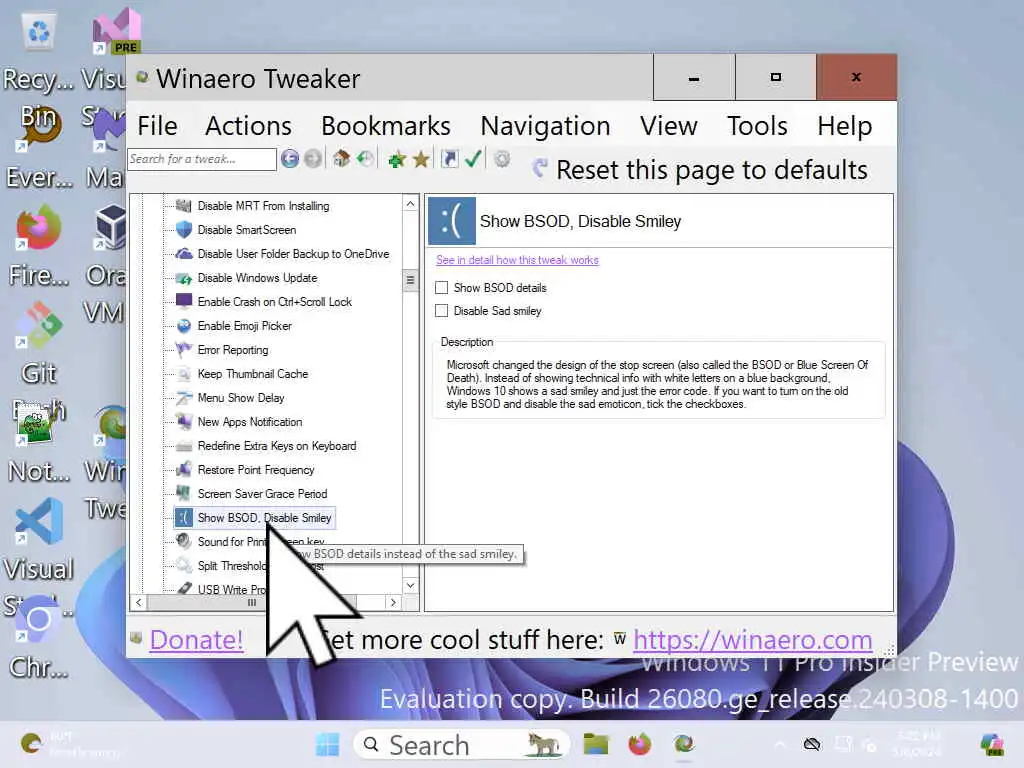1024x768 pixels.
Task: Click the sad face BSOD header icon
Action: coord(451,221)
